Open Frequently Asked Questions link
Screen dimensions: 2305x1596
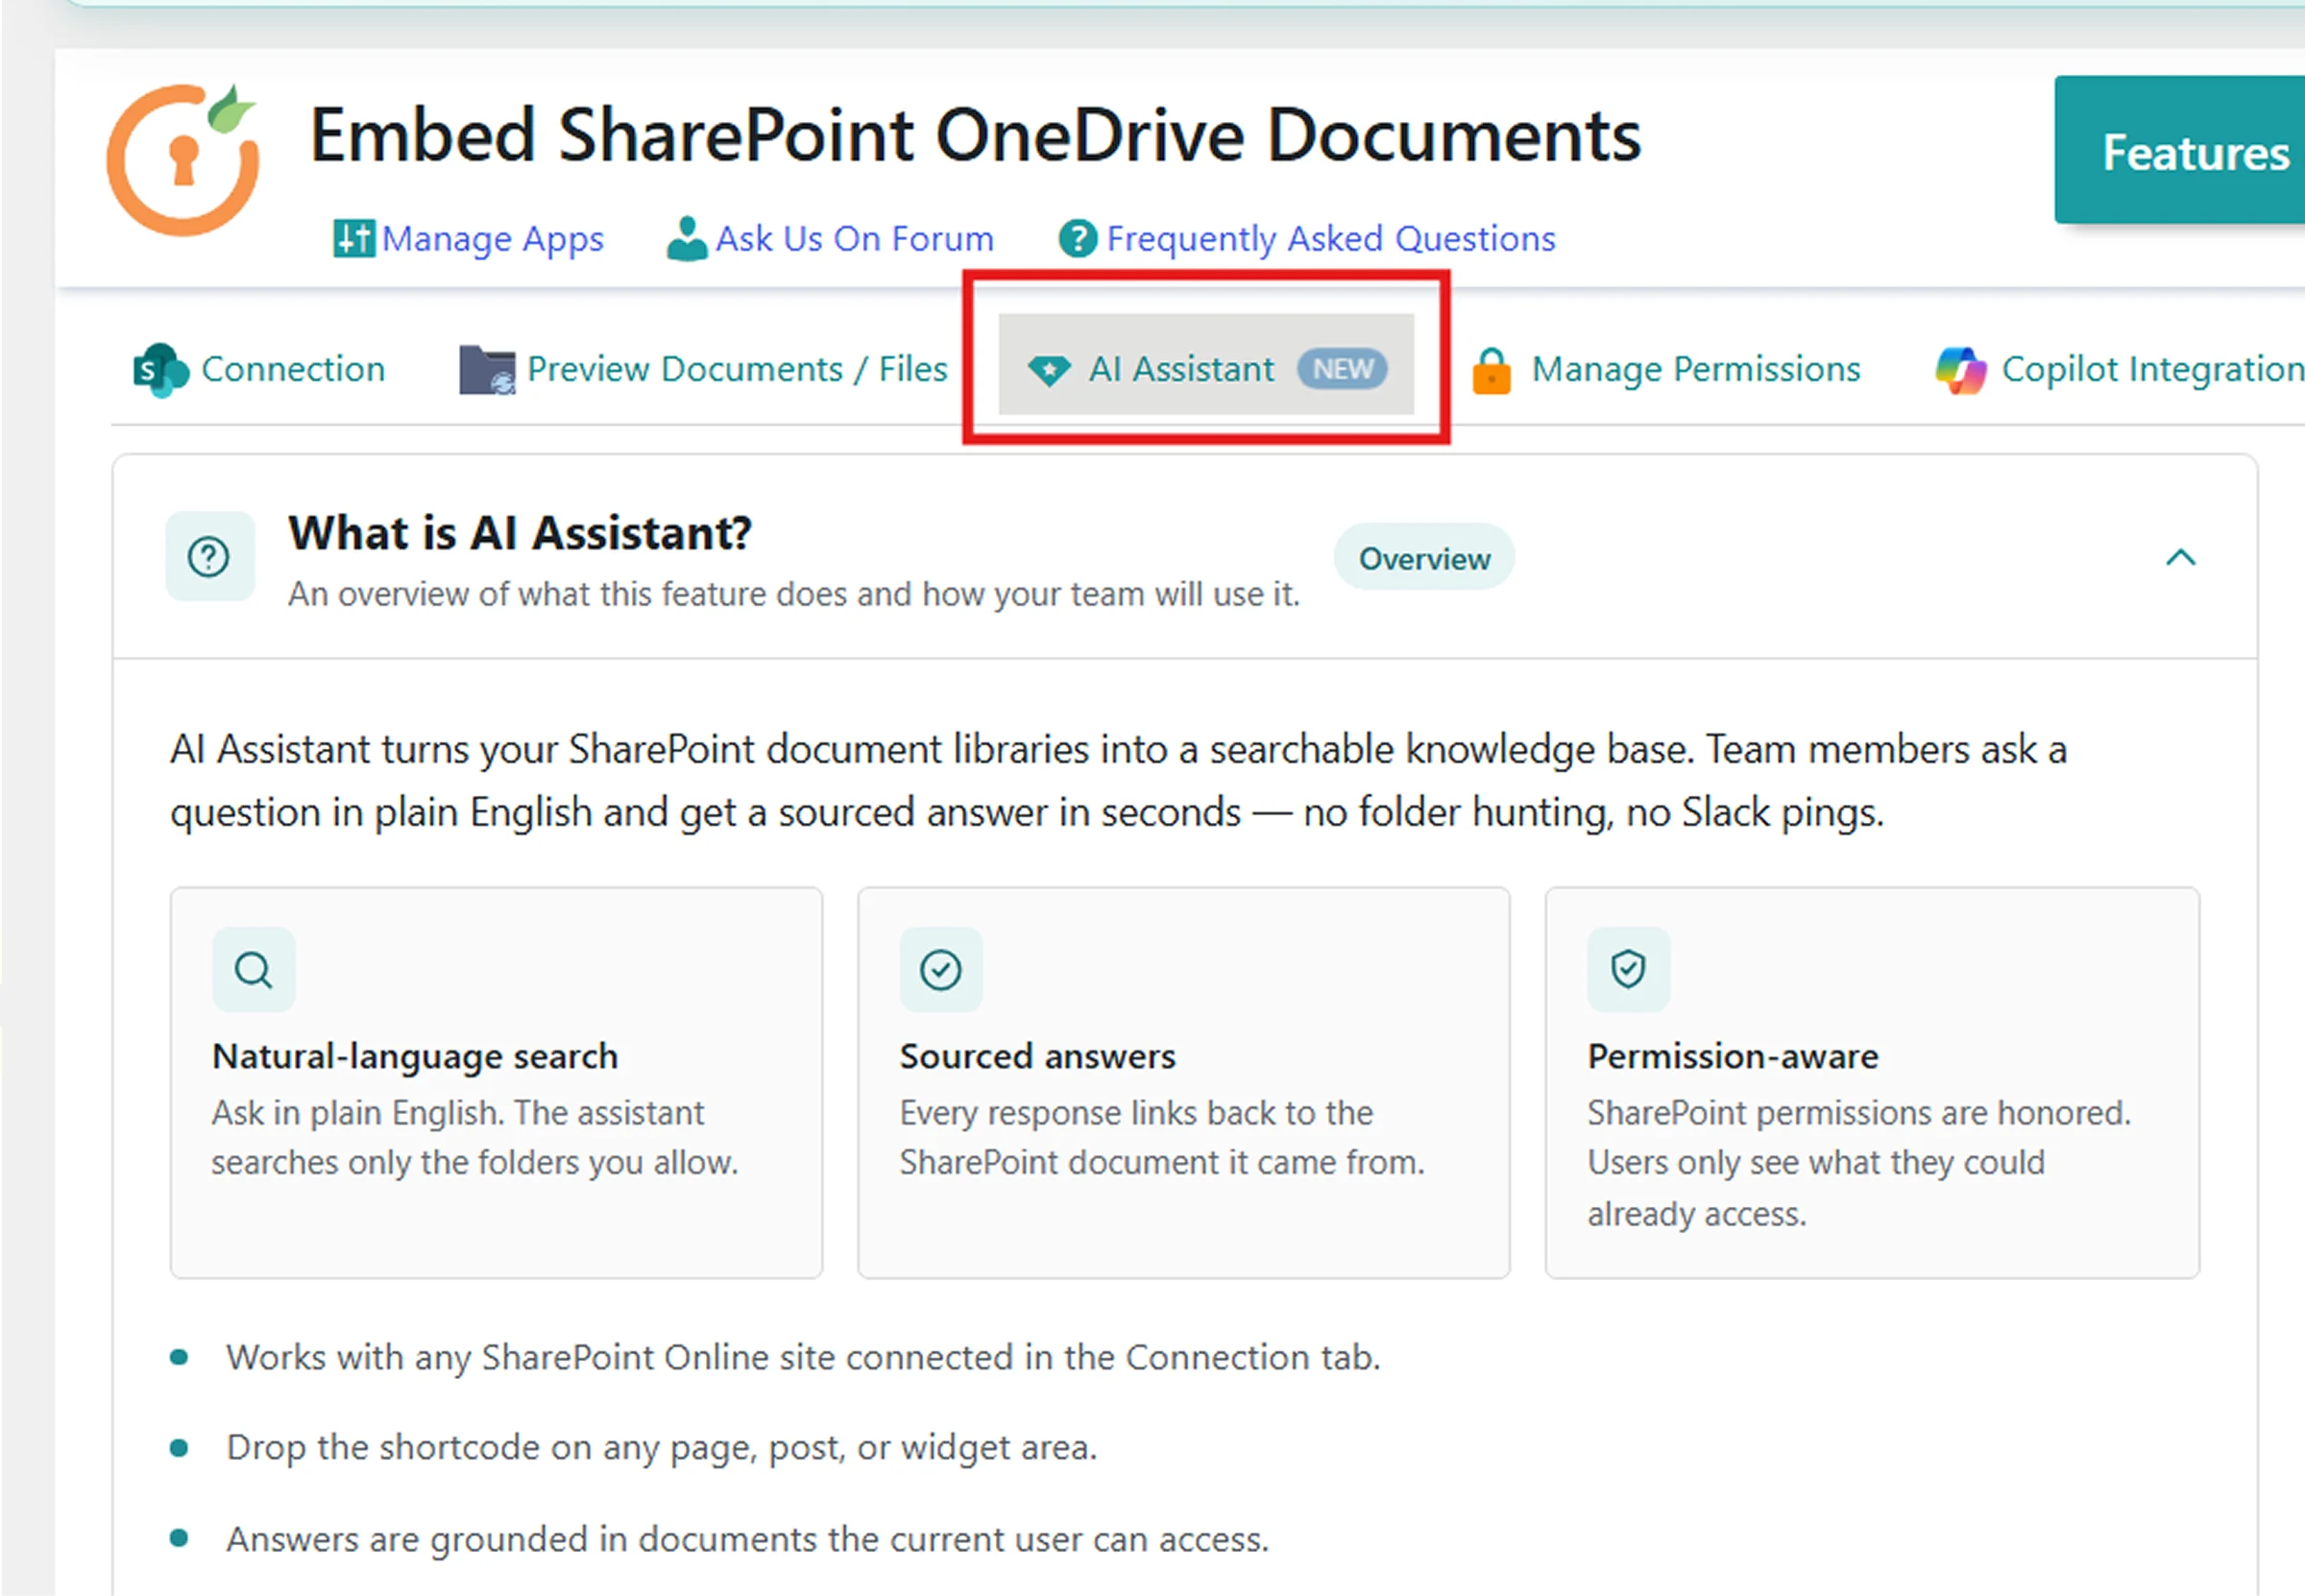pyautogui.click(x=1307, y=239)
